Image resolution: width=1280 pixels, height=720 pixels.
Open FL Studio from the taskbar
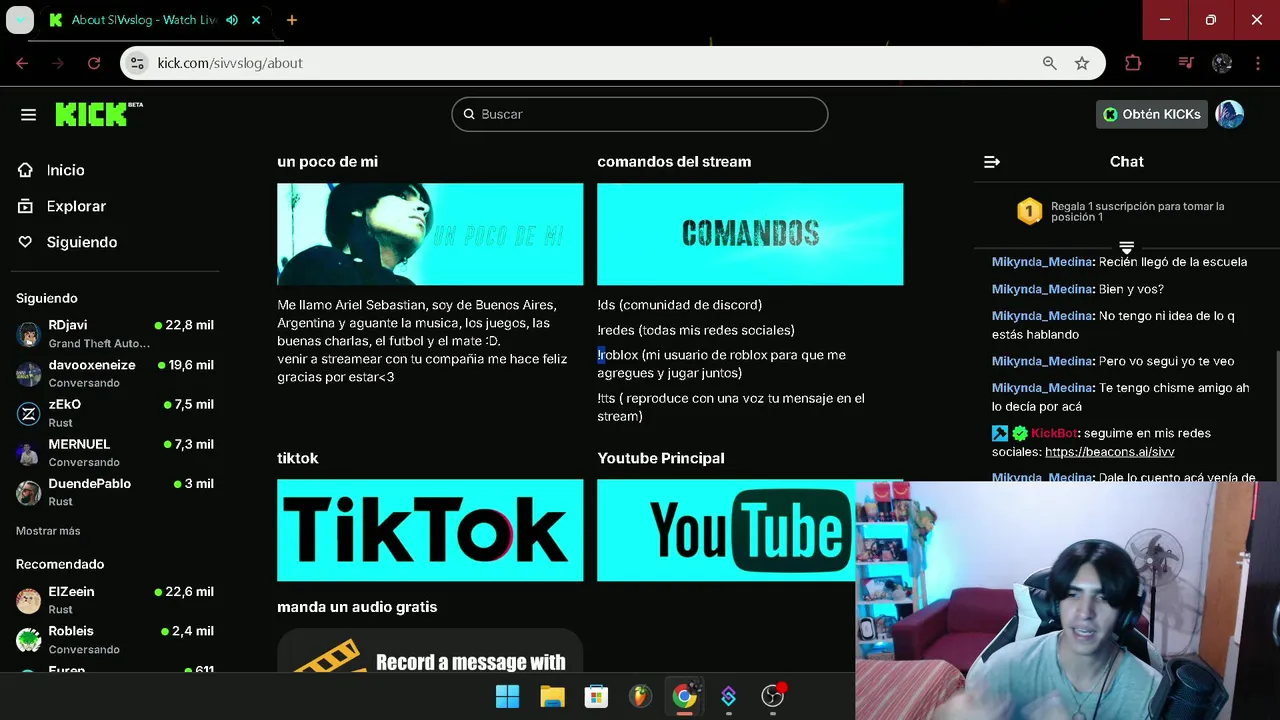tap(640, 696)
